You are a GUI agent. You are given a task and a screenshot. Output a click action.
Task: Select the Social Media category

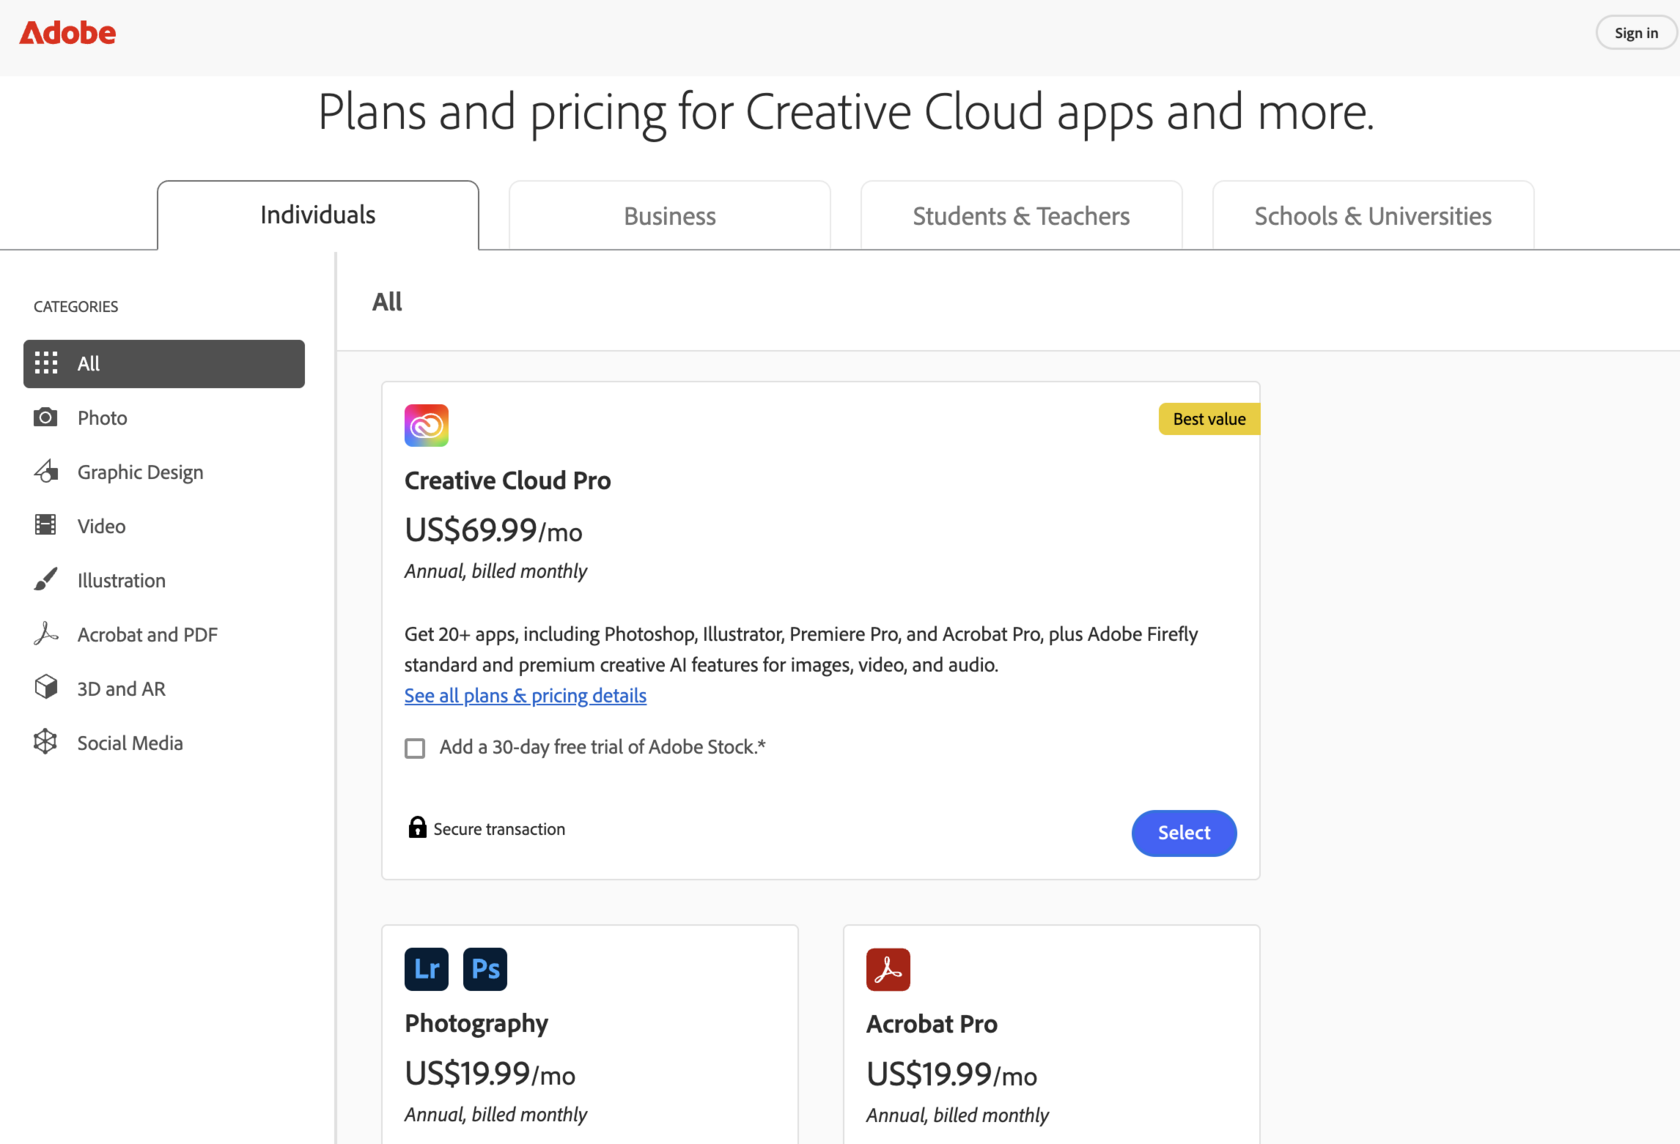click(x=130, y=743)
